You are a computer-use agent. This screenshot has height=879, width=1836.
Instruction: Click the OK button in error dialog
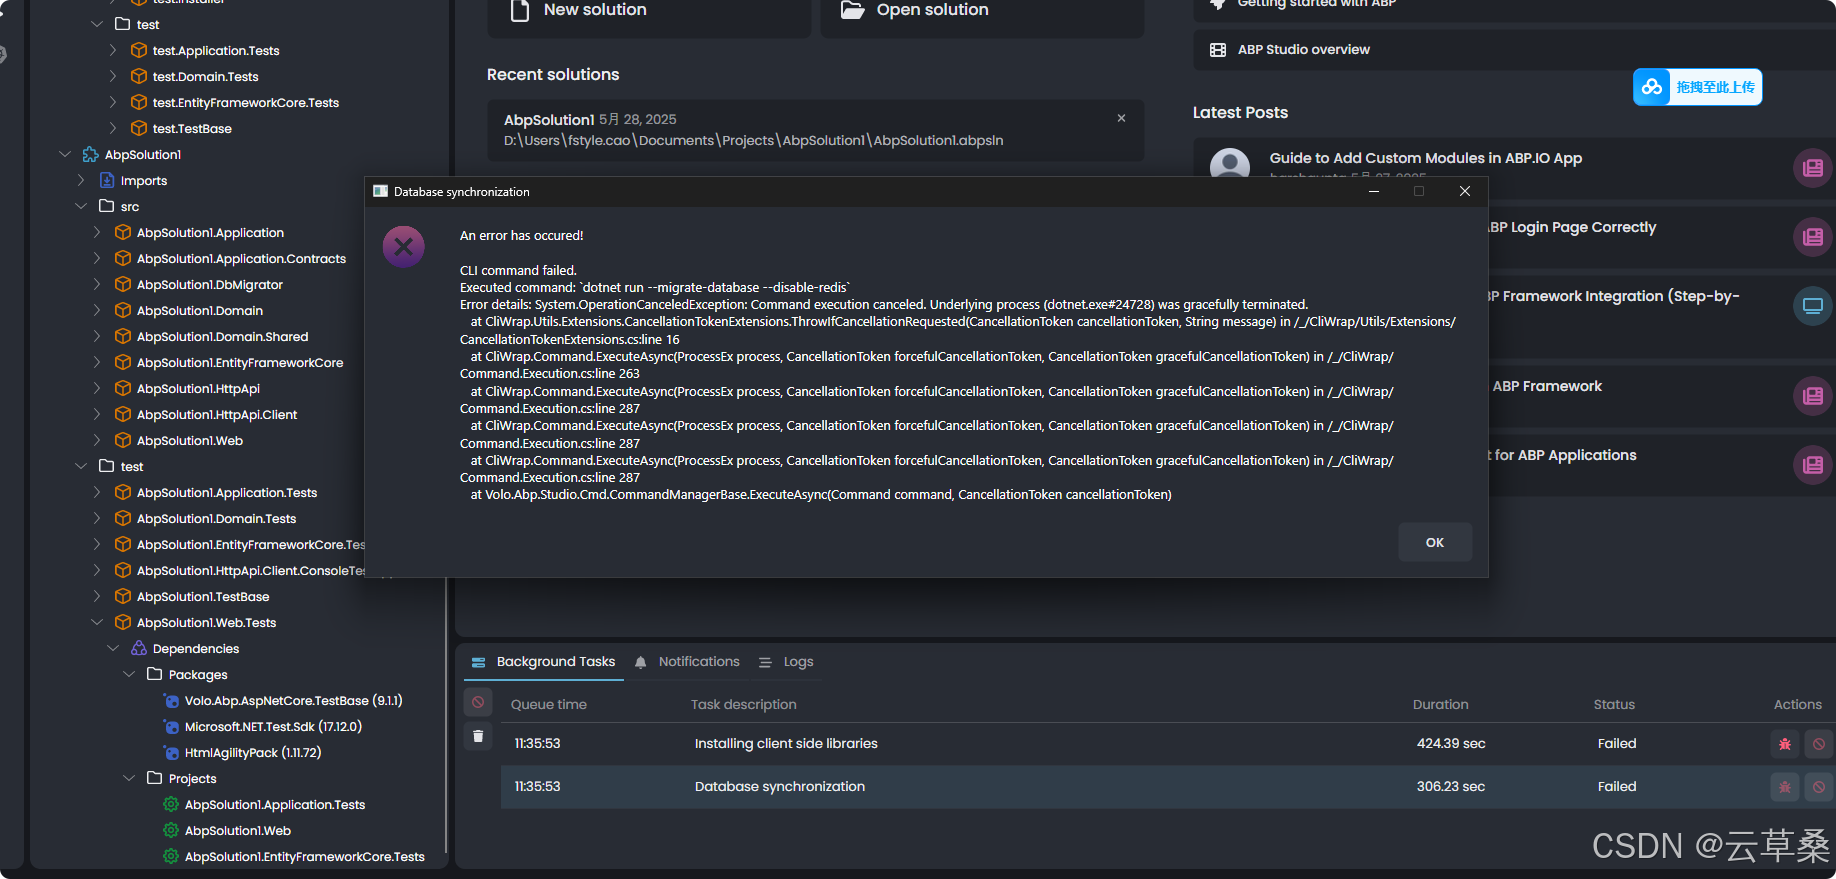point(1435,542)
